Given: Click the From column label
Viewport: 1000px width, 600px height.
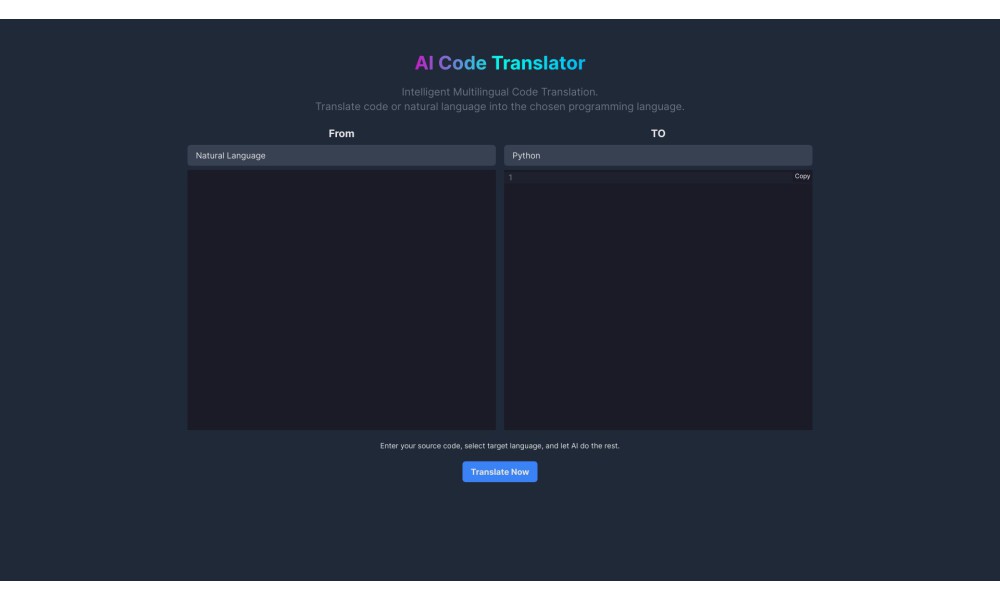Looking at the screenshot, I should coord(341,133).
